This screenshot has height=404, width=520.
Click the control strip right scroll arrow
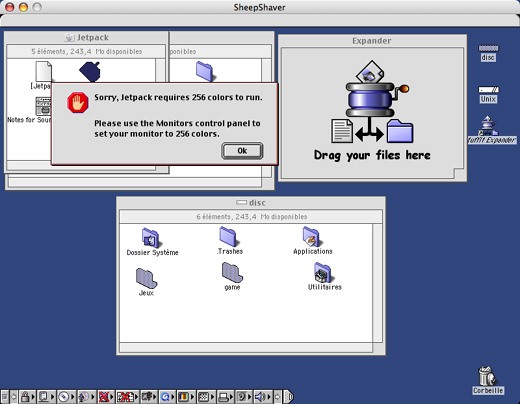click(277, 397)
